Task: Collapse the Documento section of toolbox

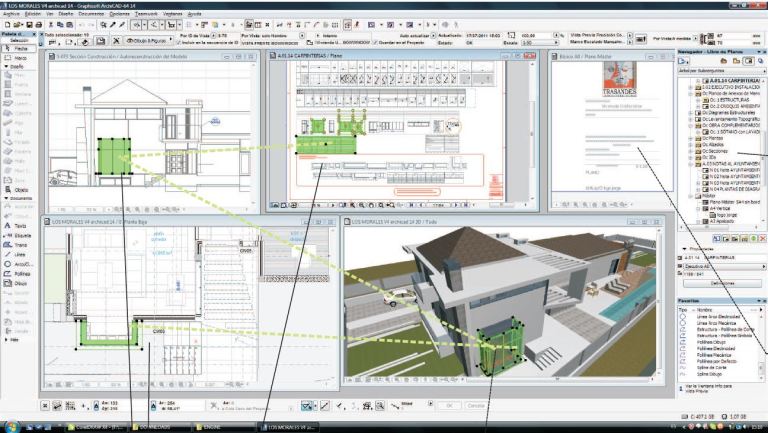Action: 6,198
